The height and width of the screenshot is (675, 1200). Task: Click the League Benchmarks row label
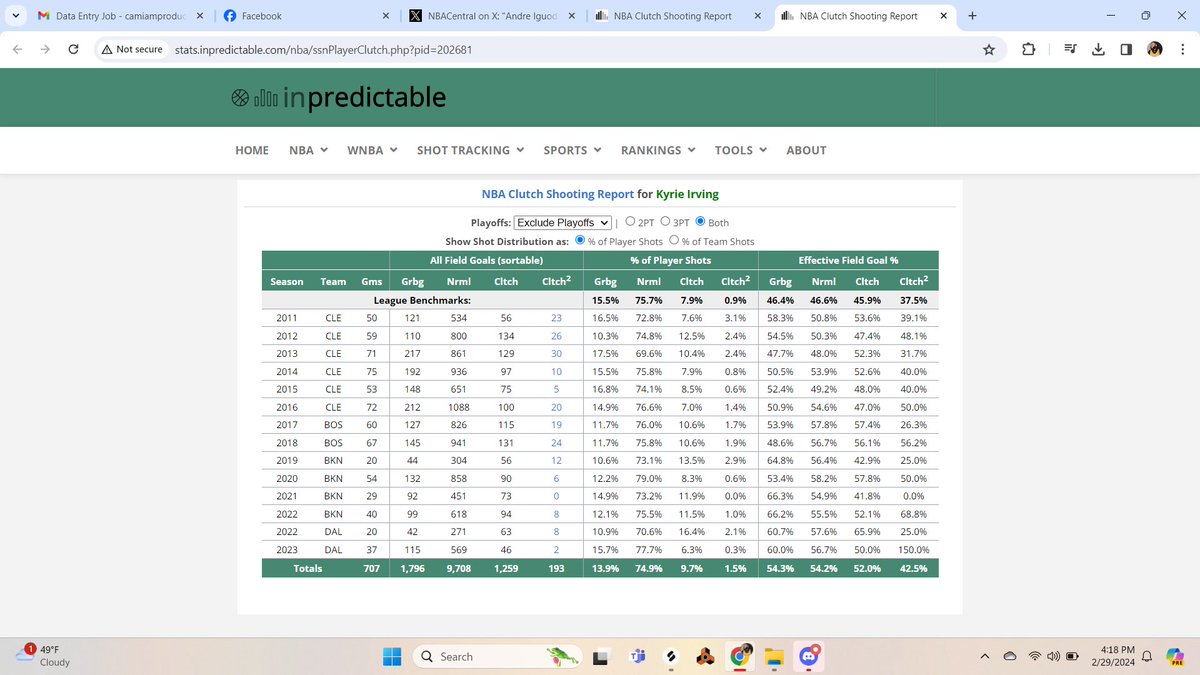tap(422, 300)
